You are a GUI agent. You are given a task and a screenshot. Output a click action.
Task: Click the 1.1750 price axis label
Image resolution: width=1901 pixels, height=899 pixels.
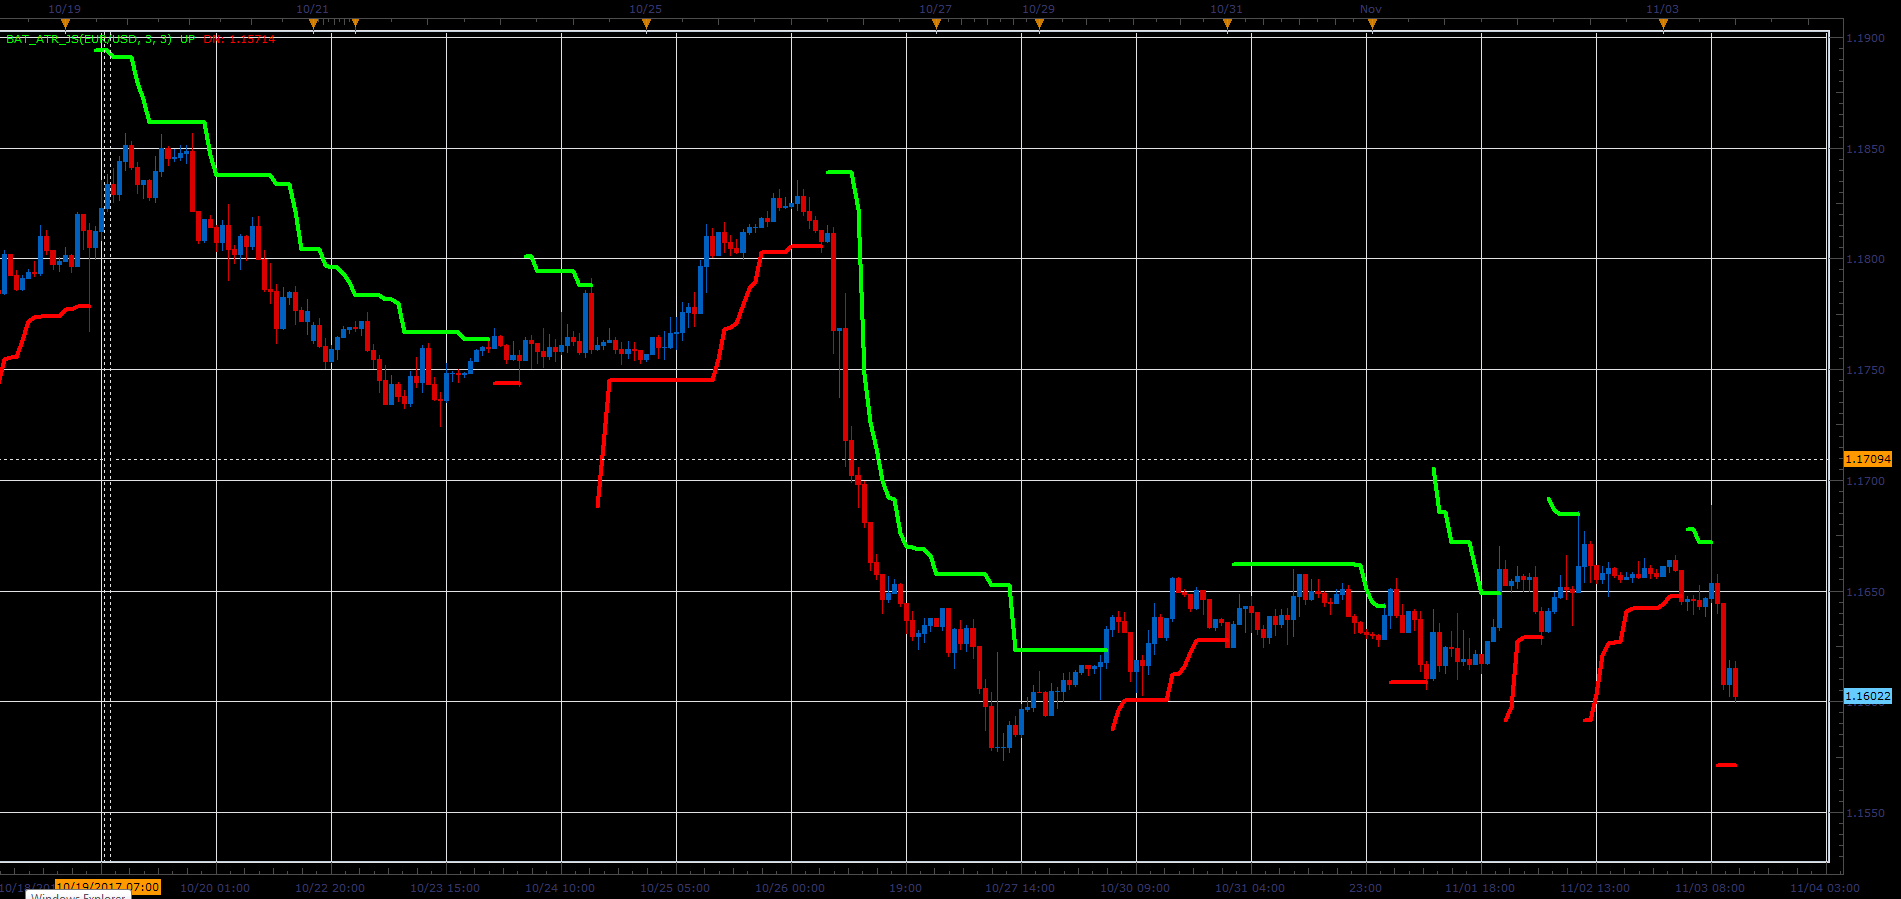tap(1865, 370)
